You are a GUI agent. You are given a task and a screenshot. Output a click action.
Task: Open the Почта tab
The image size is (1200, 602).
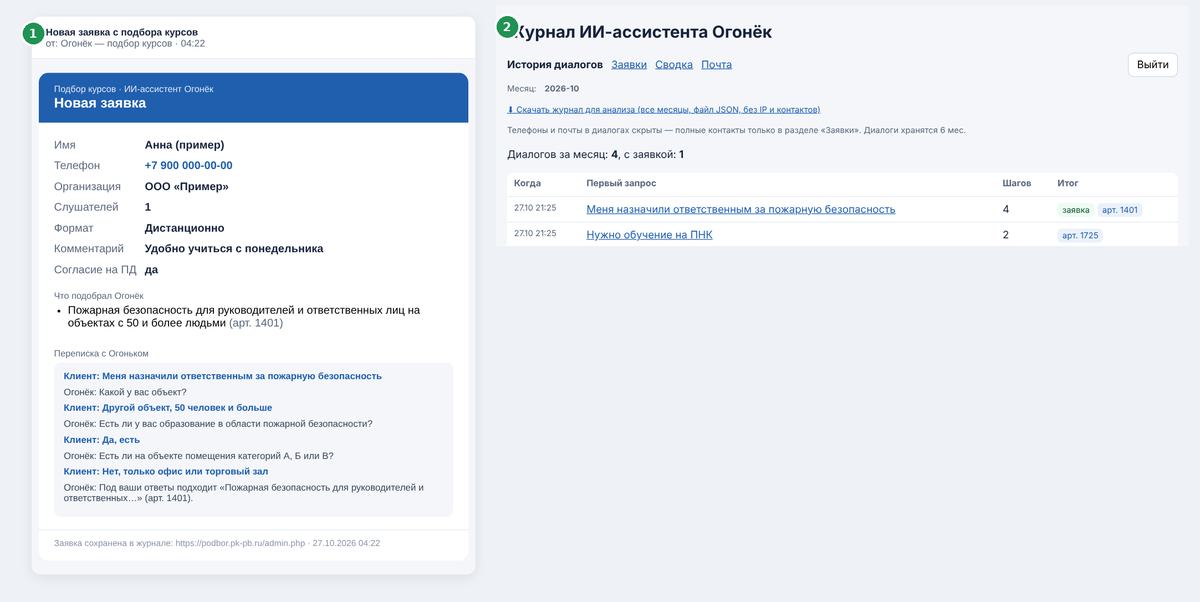(x=716, y=64)
